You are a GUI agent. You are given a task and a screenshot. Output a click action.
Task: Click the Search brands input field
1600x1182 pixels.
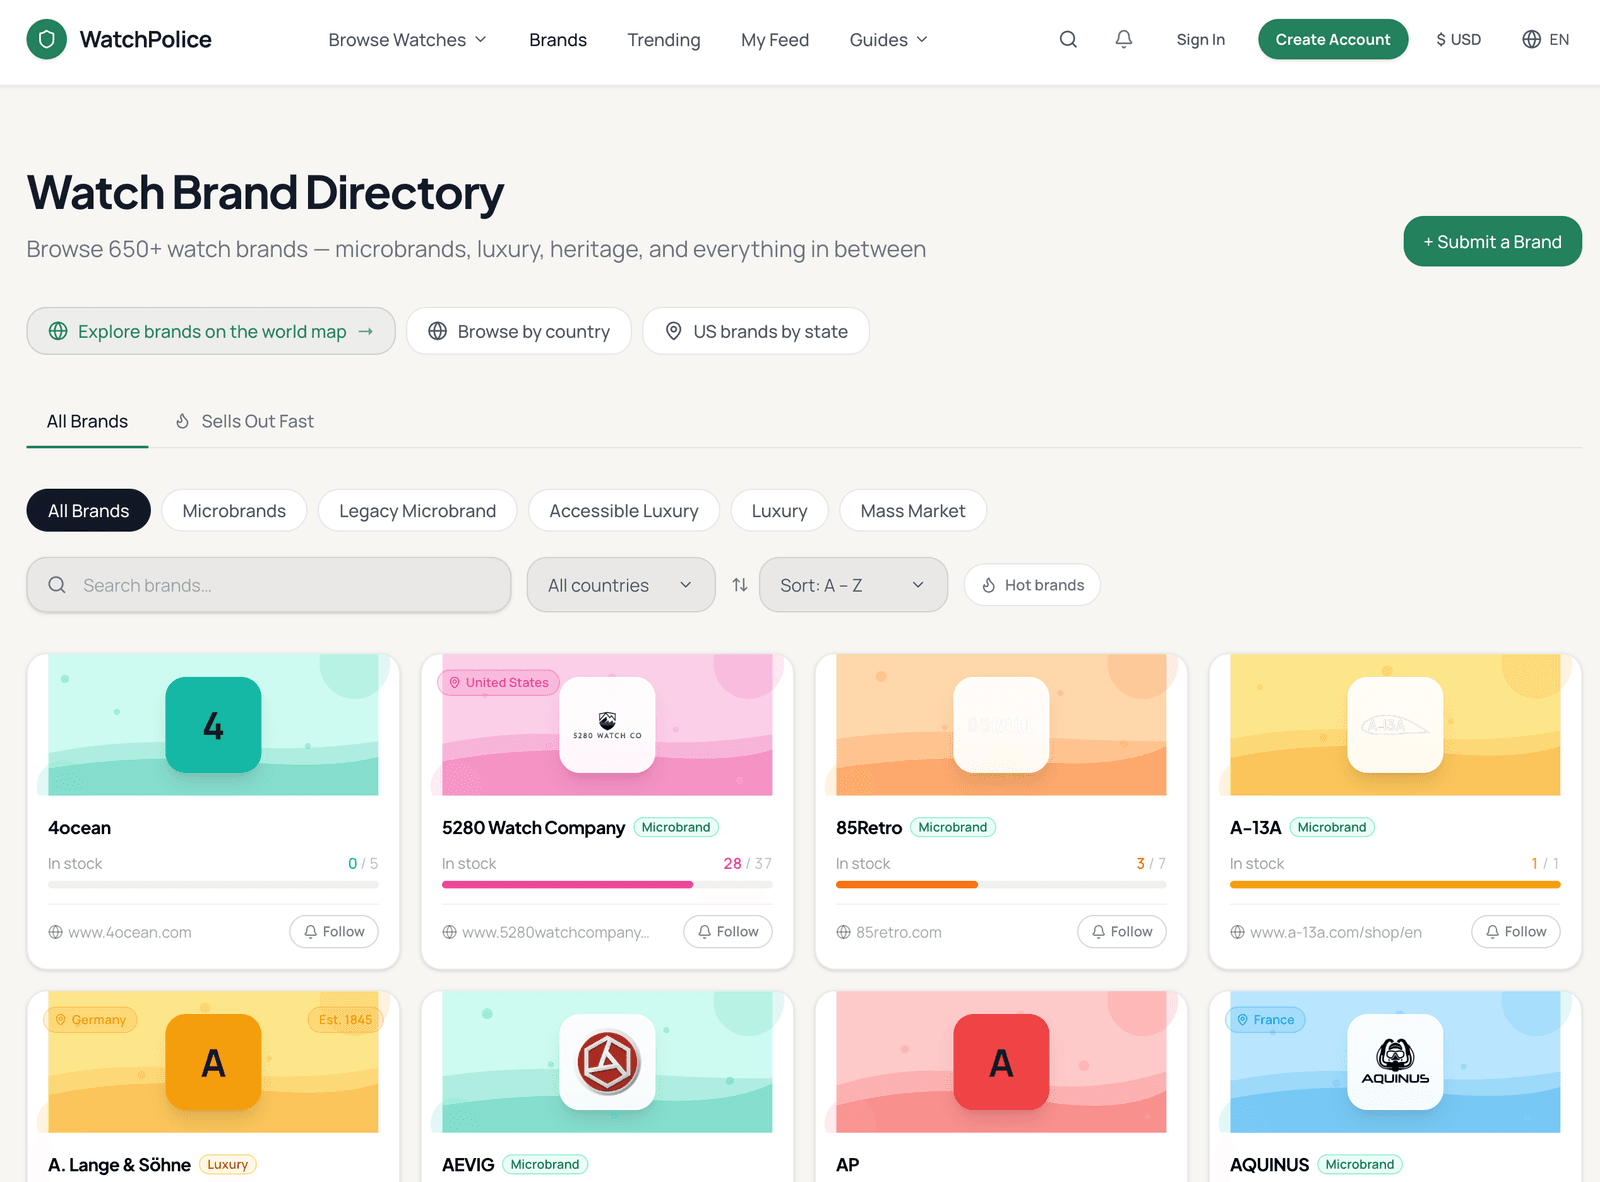click(269, 585)
